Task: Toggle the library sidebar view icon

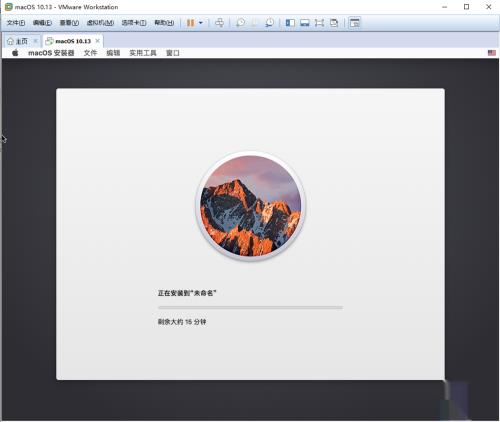Action: pos(290,23)
